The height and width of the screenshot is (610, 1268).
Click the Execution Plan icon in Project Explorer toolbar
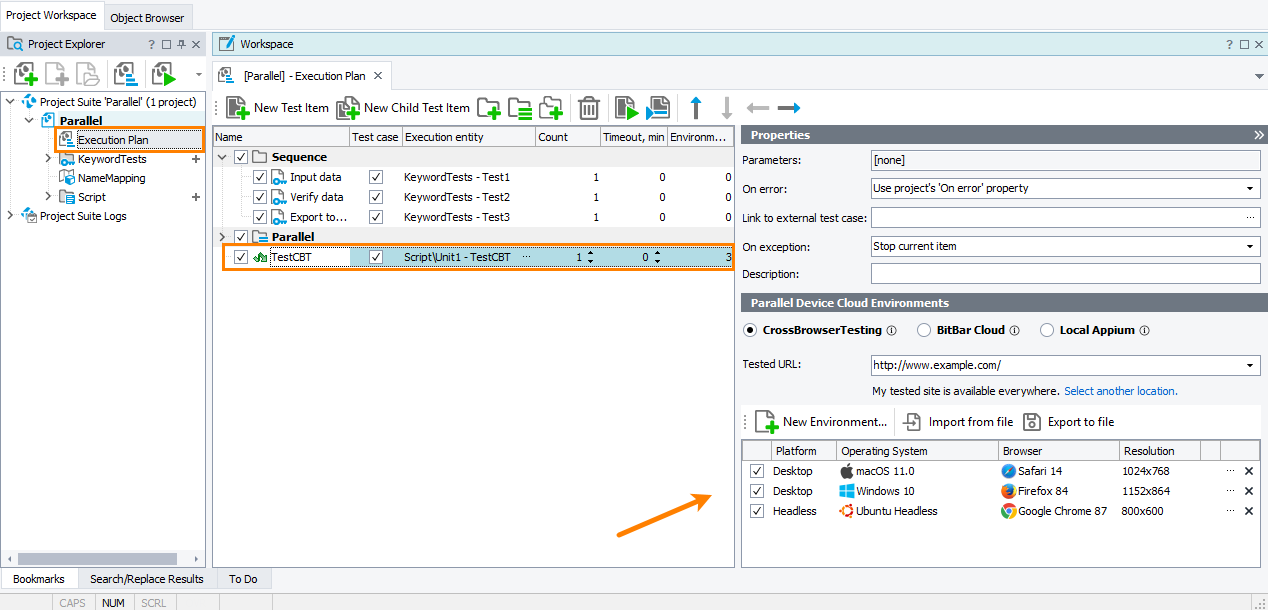[x=125, y=73]
